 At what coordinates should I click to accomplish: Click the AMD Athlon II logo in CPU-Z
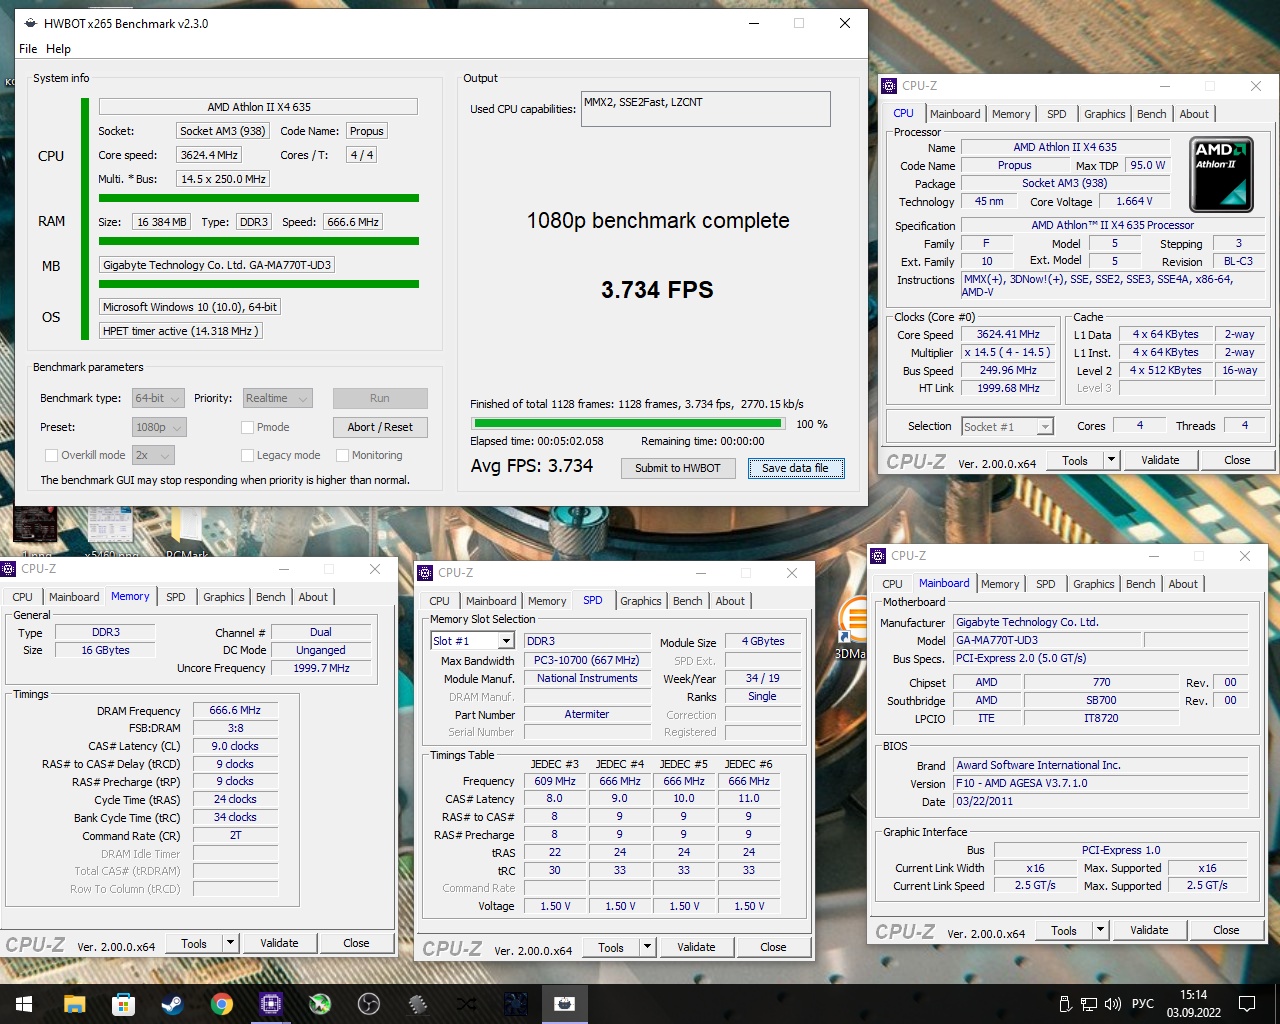point(1222,175)
